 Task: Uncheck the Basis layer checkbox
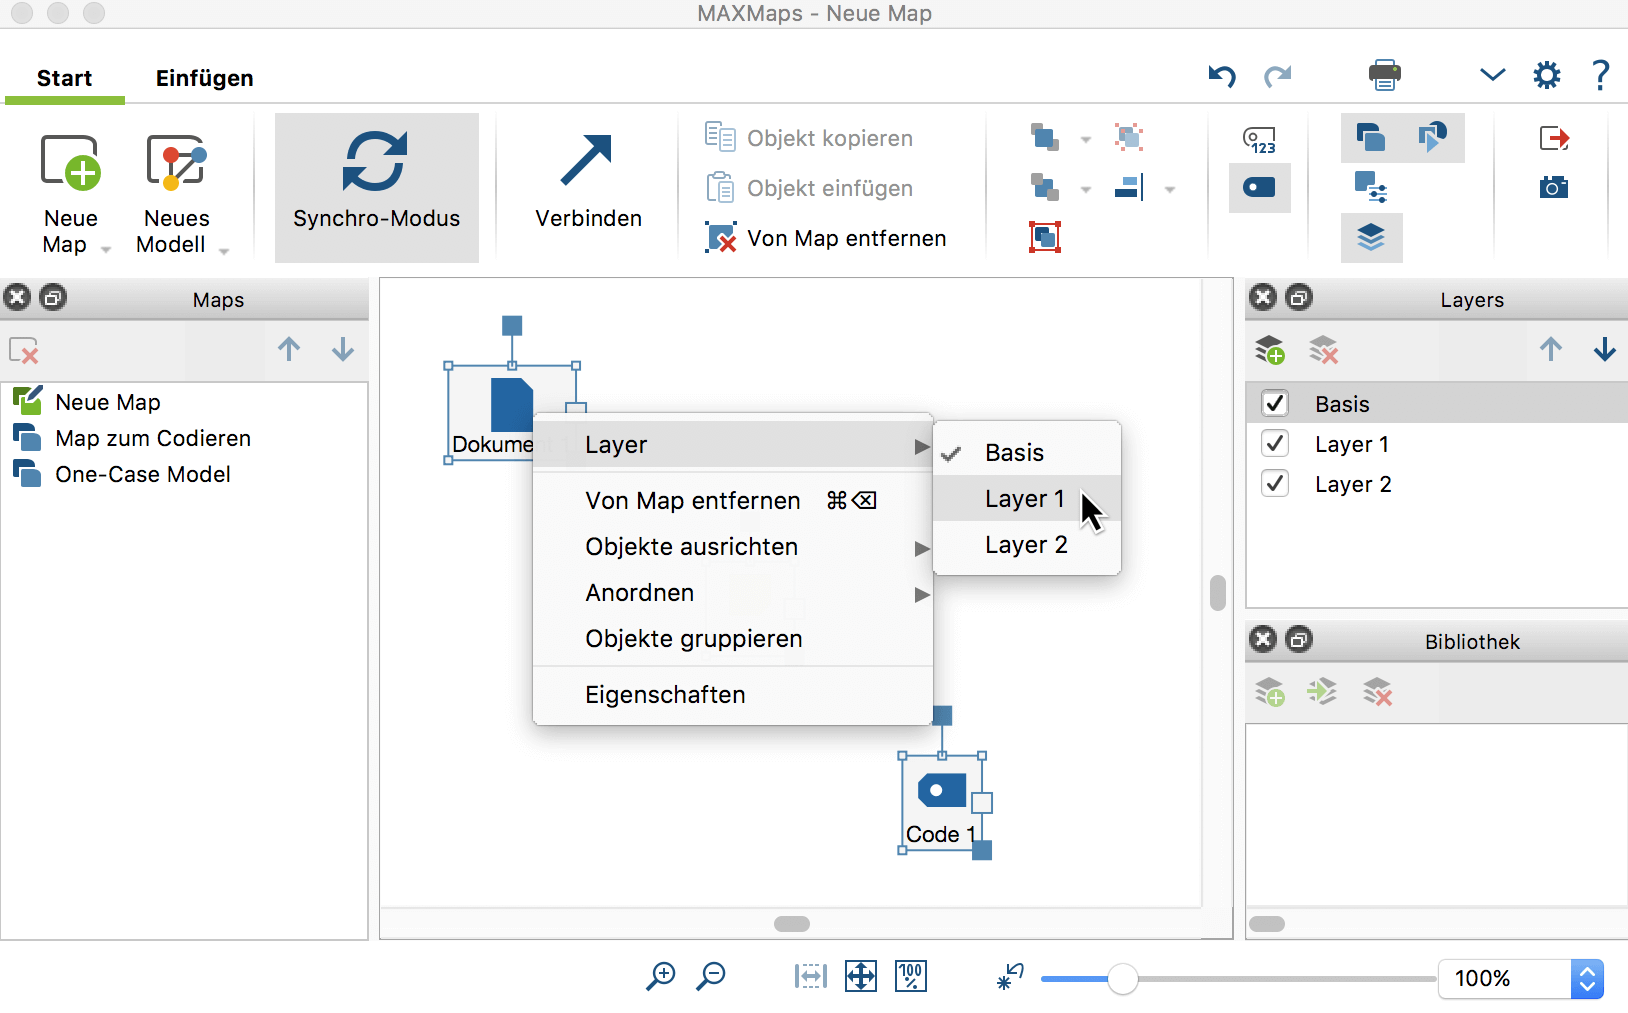click(1275, 403)
